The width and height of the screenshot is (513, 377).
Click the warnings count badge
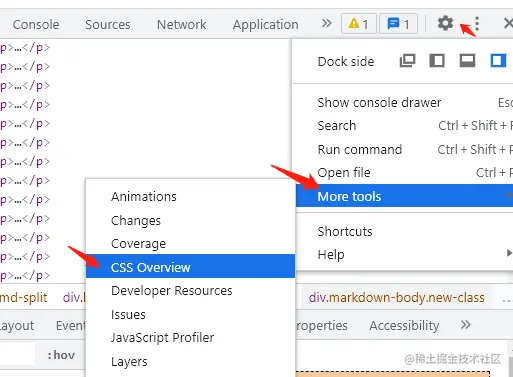359,24
